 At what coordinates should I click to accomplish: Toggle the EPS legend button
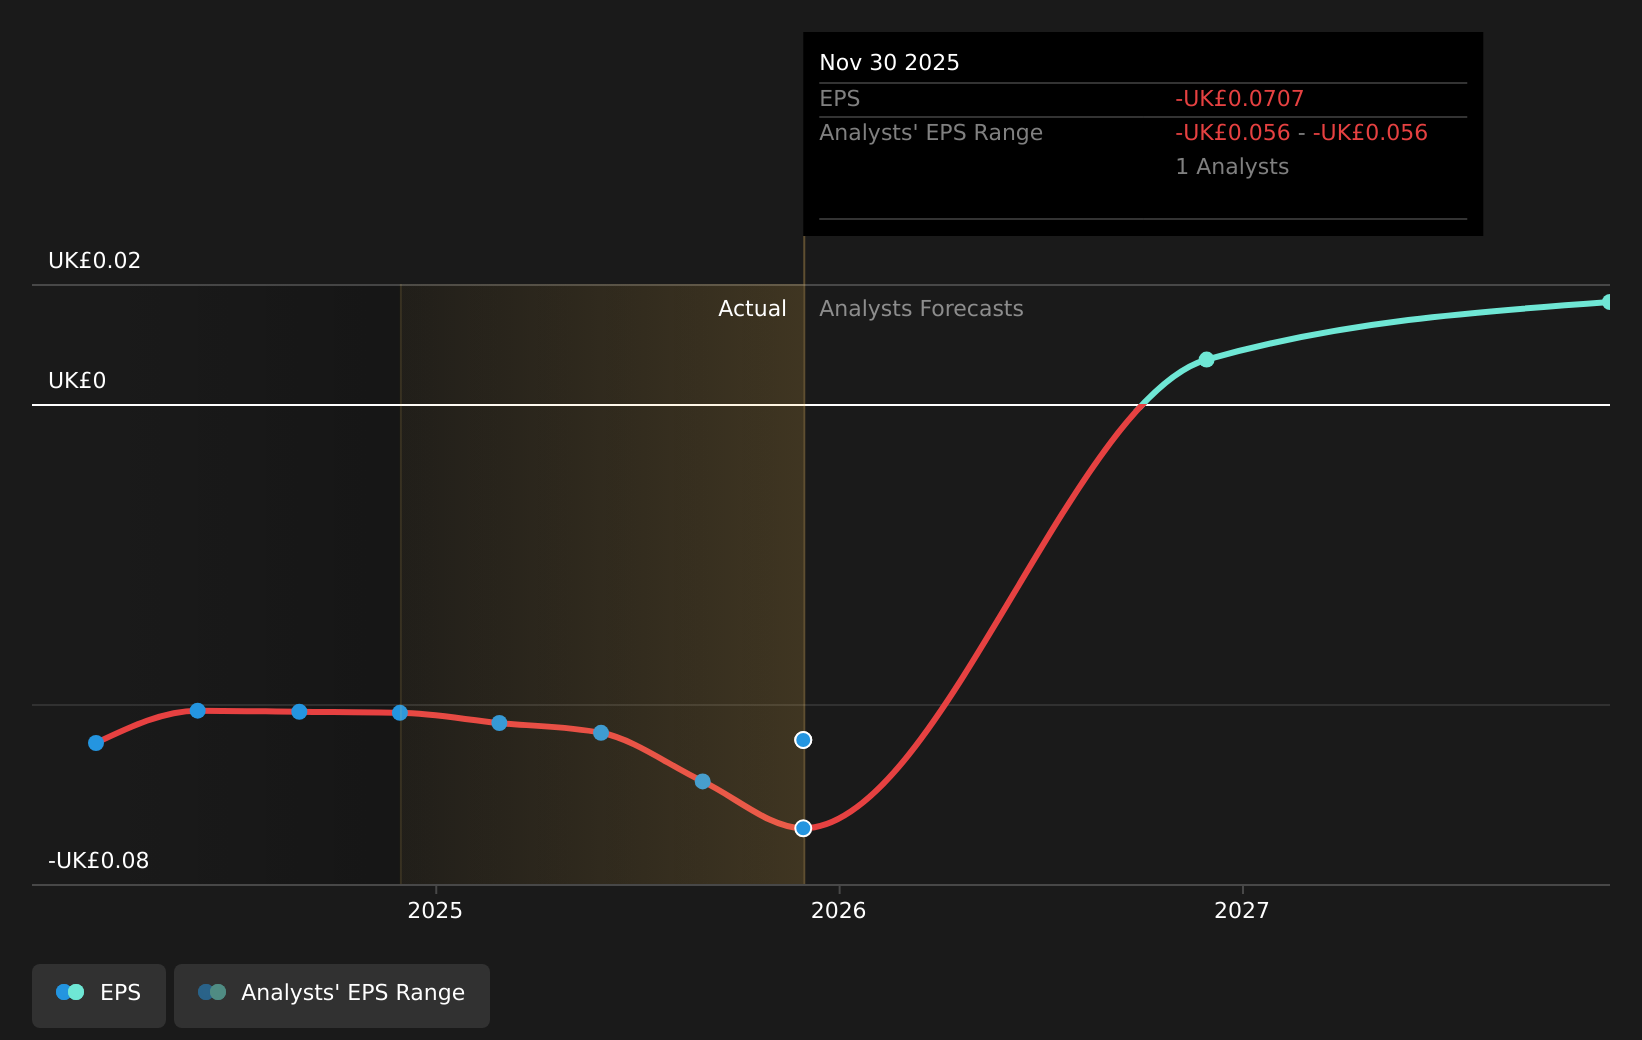click(x=99, y=995)
